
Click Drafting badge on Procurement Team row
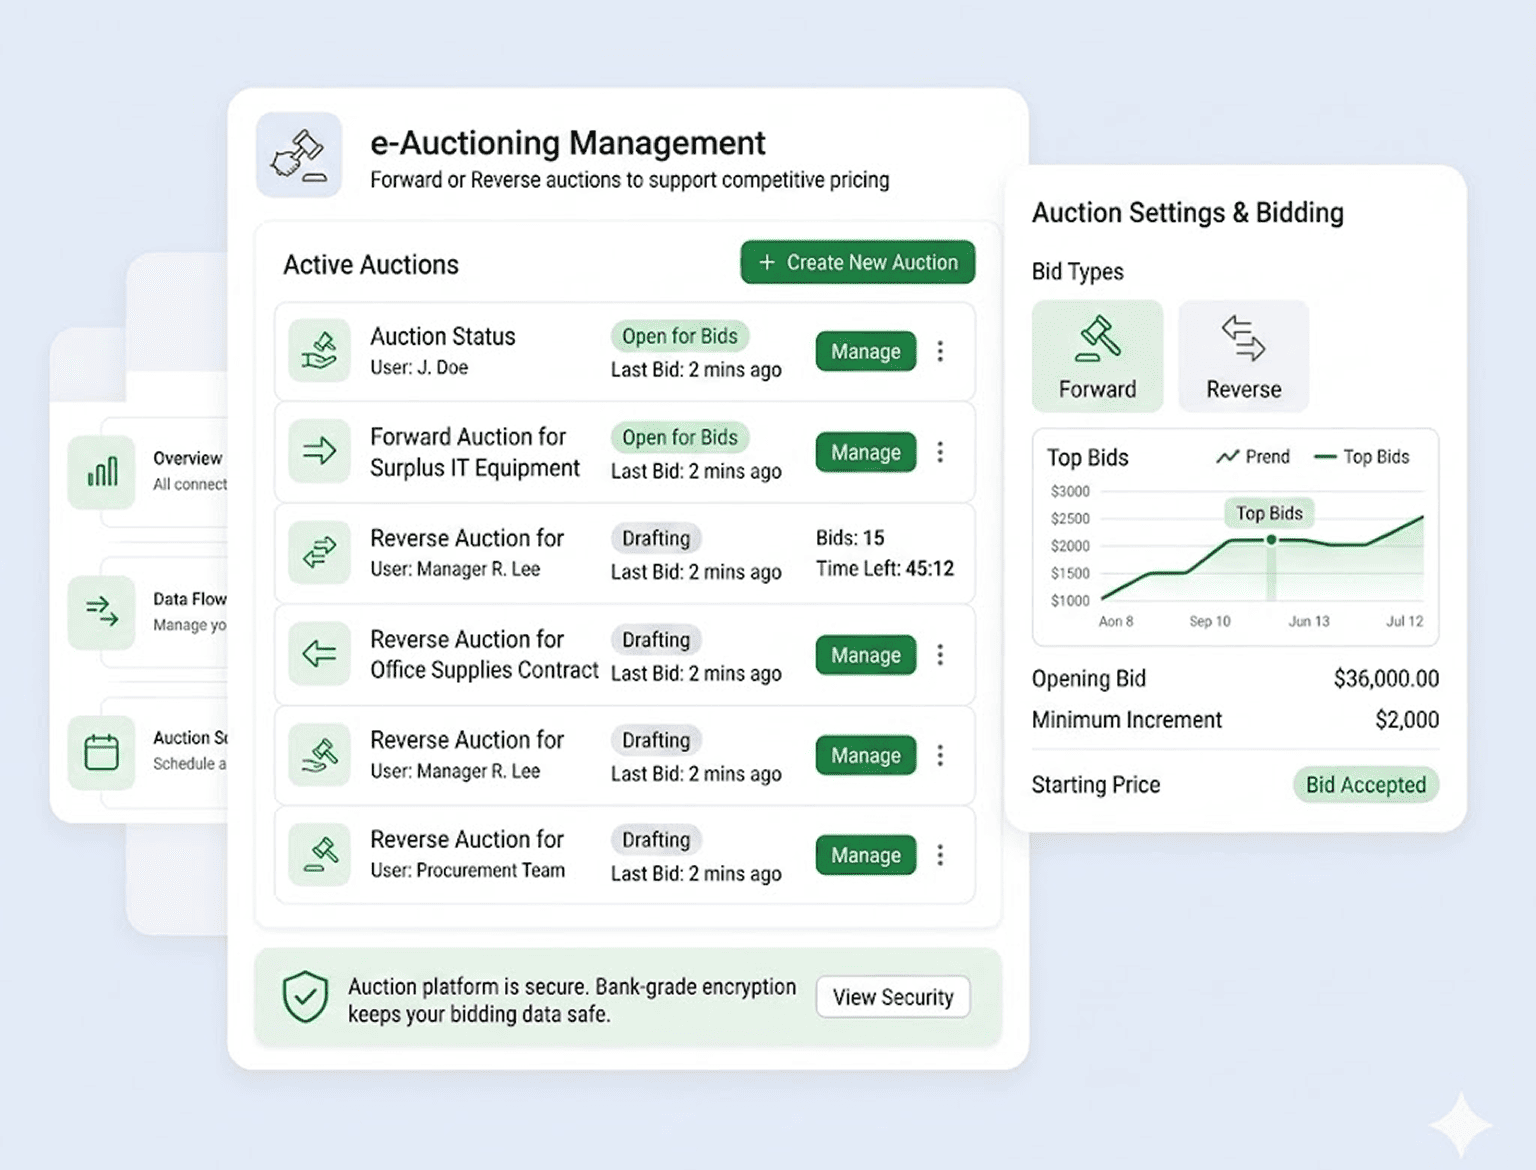656,839
